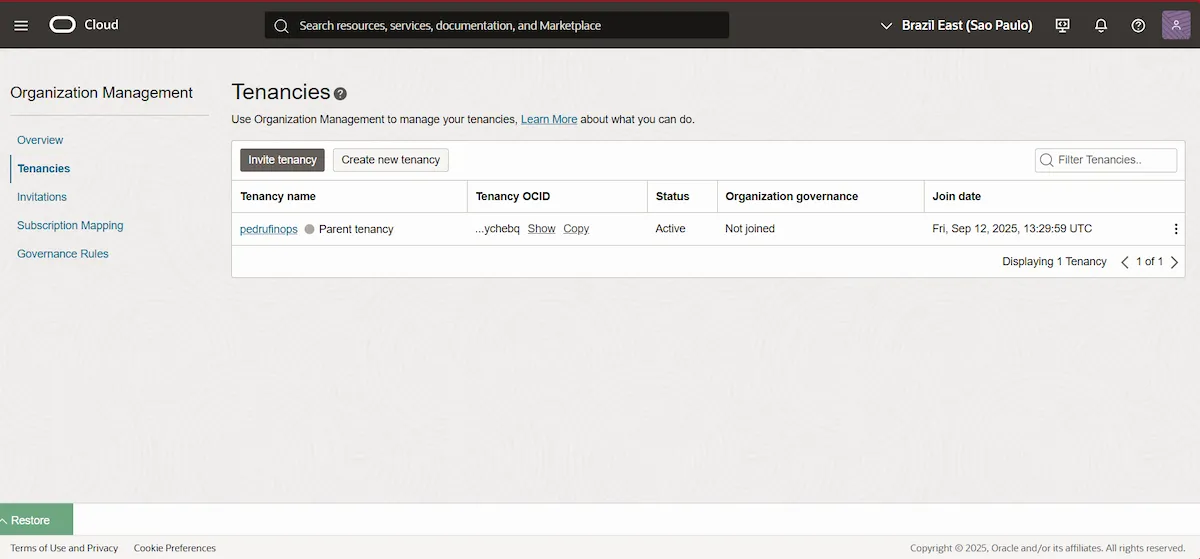Copy the tenancy OCID
The image size is (1200, 559).
tap(576, 229)
